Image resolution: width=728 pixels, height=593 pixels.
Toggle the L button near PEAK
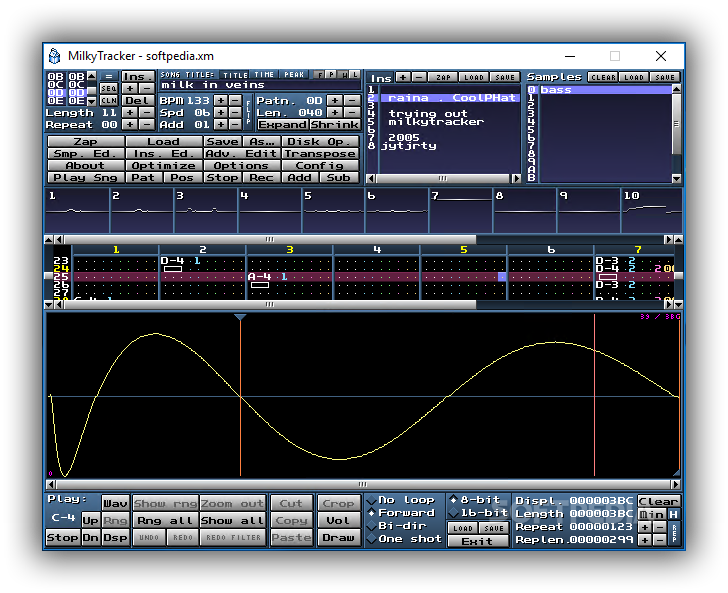[355, 74]
